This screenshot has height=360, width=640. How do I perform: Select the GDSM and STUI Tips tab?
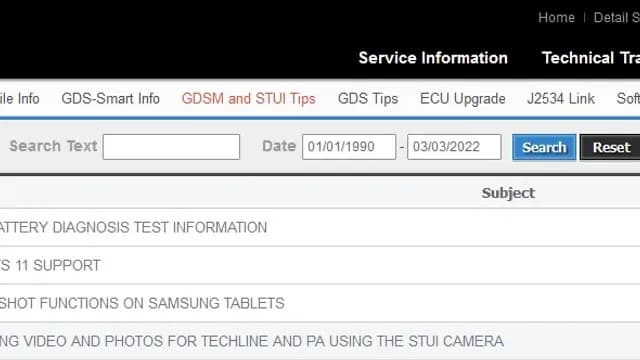(x=249, y=98)
